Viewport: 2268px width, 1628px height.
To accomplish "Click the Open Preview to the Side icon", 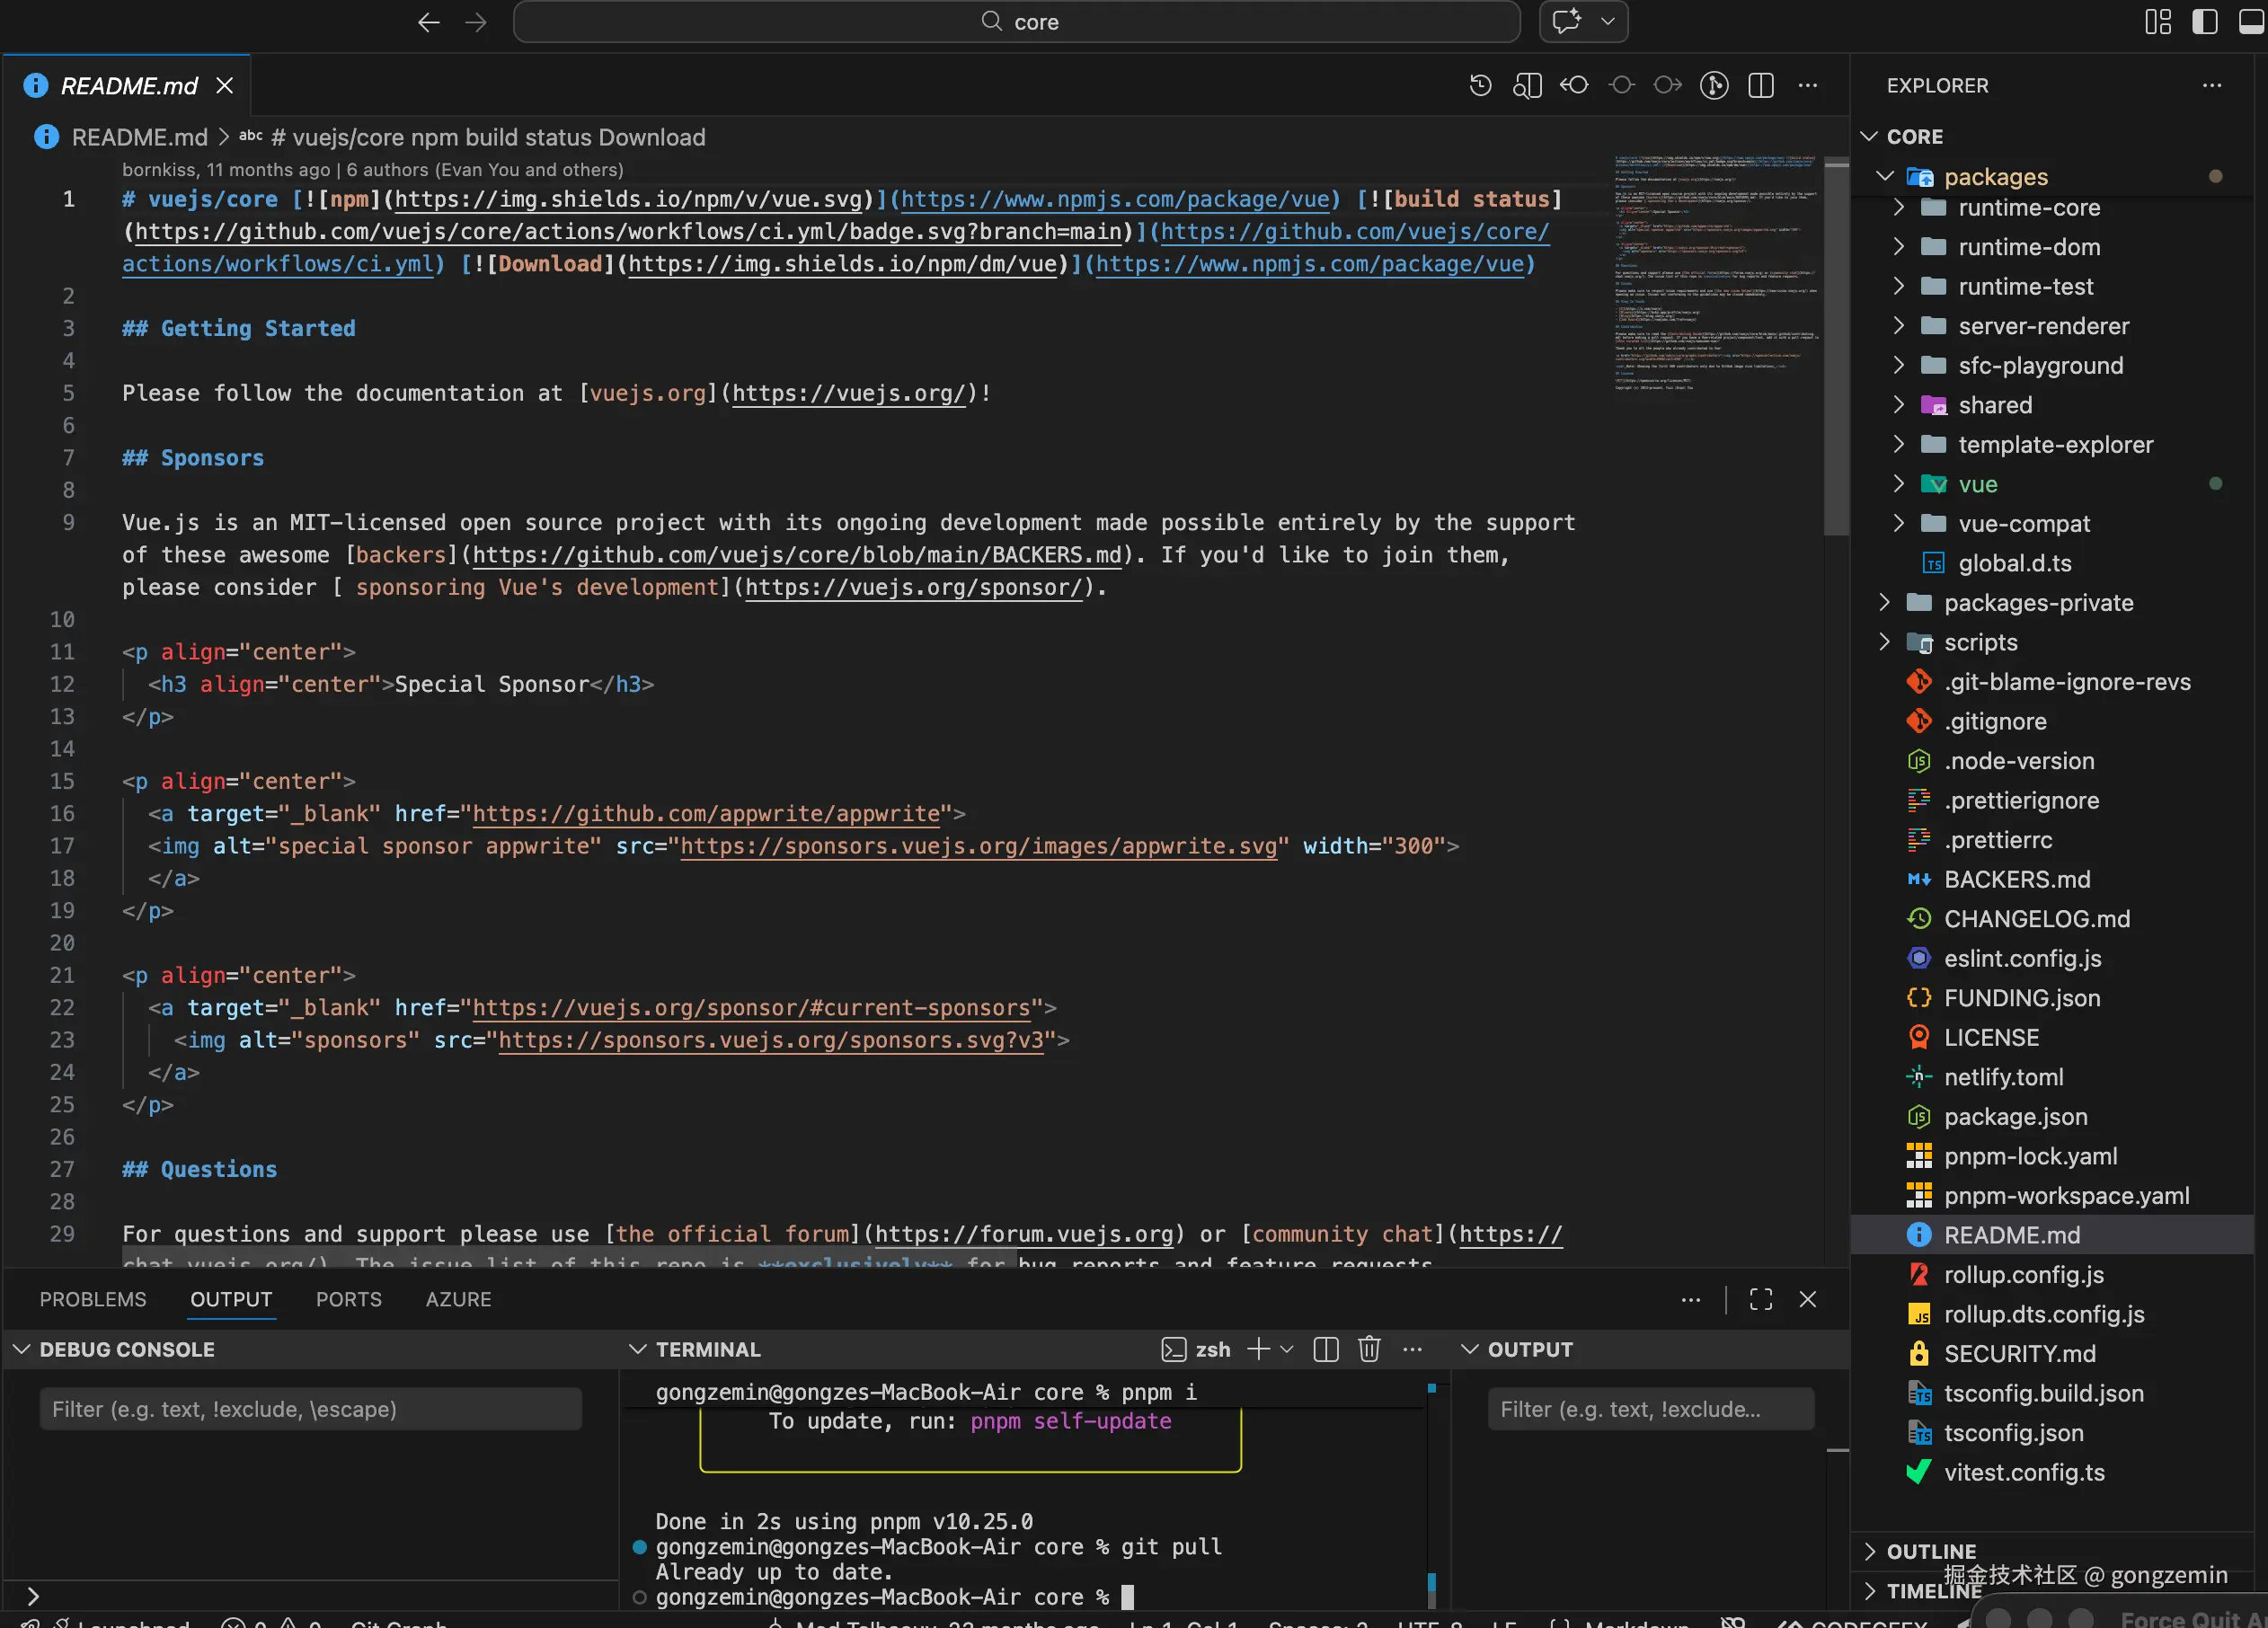I will (1527, 85).
